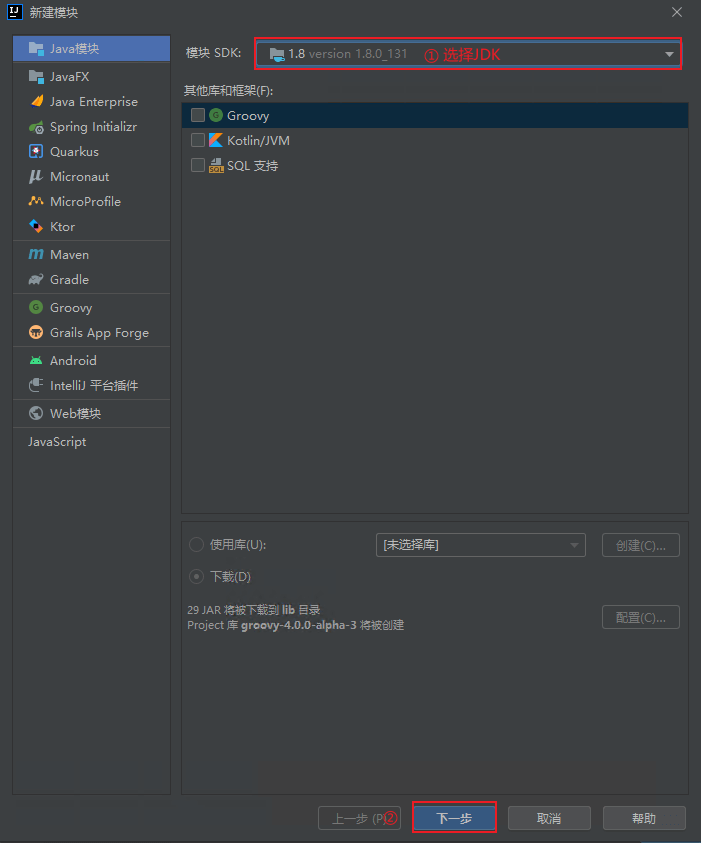Click the 下一步 button
Image resolution: width=701 pixels, height=843 pixels.
(454, 818)
